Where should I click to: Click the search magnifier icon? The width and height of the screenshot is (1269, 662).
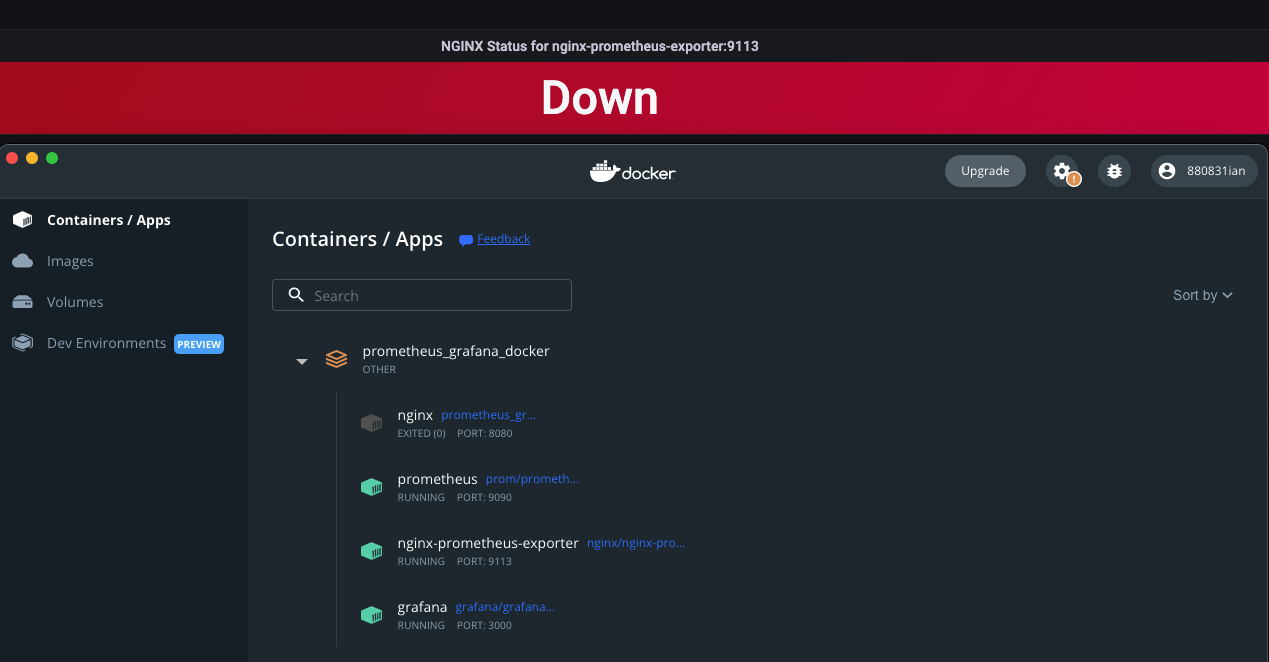point(296,295)
